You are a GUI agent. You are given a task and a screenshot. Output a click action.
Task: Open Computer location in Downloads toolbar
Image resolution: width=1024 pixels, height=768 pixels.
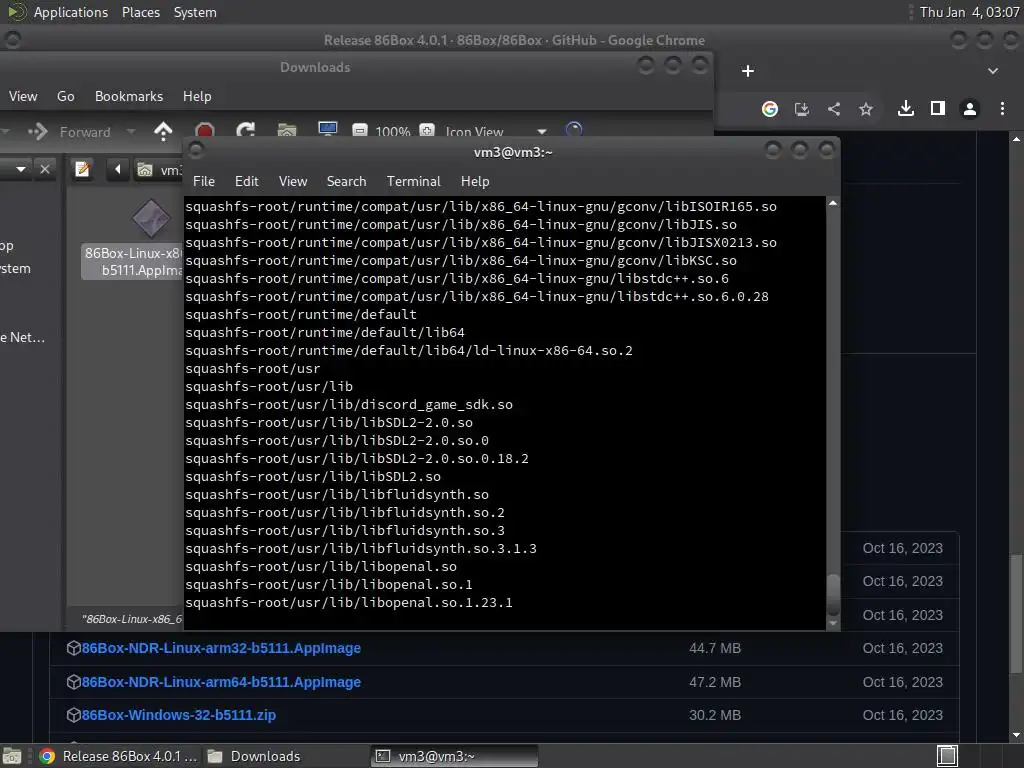point(327,131)
